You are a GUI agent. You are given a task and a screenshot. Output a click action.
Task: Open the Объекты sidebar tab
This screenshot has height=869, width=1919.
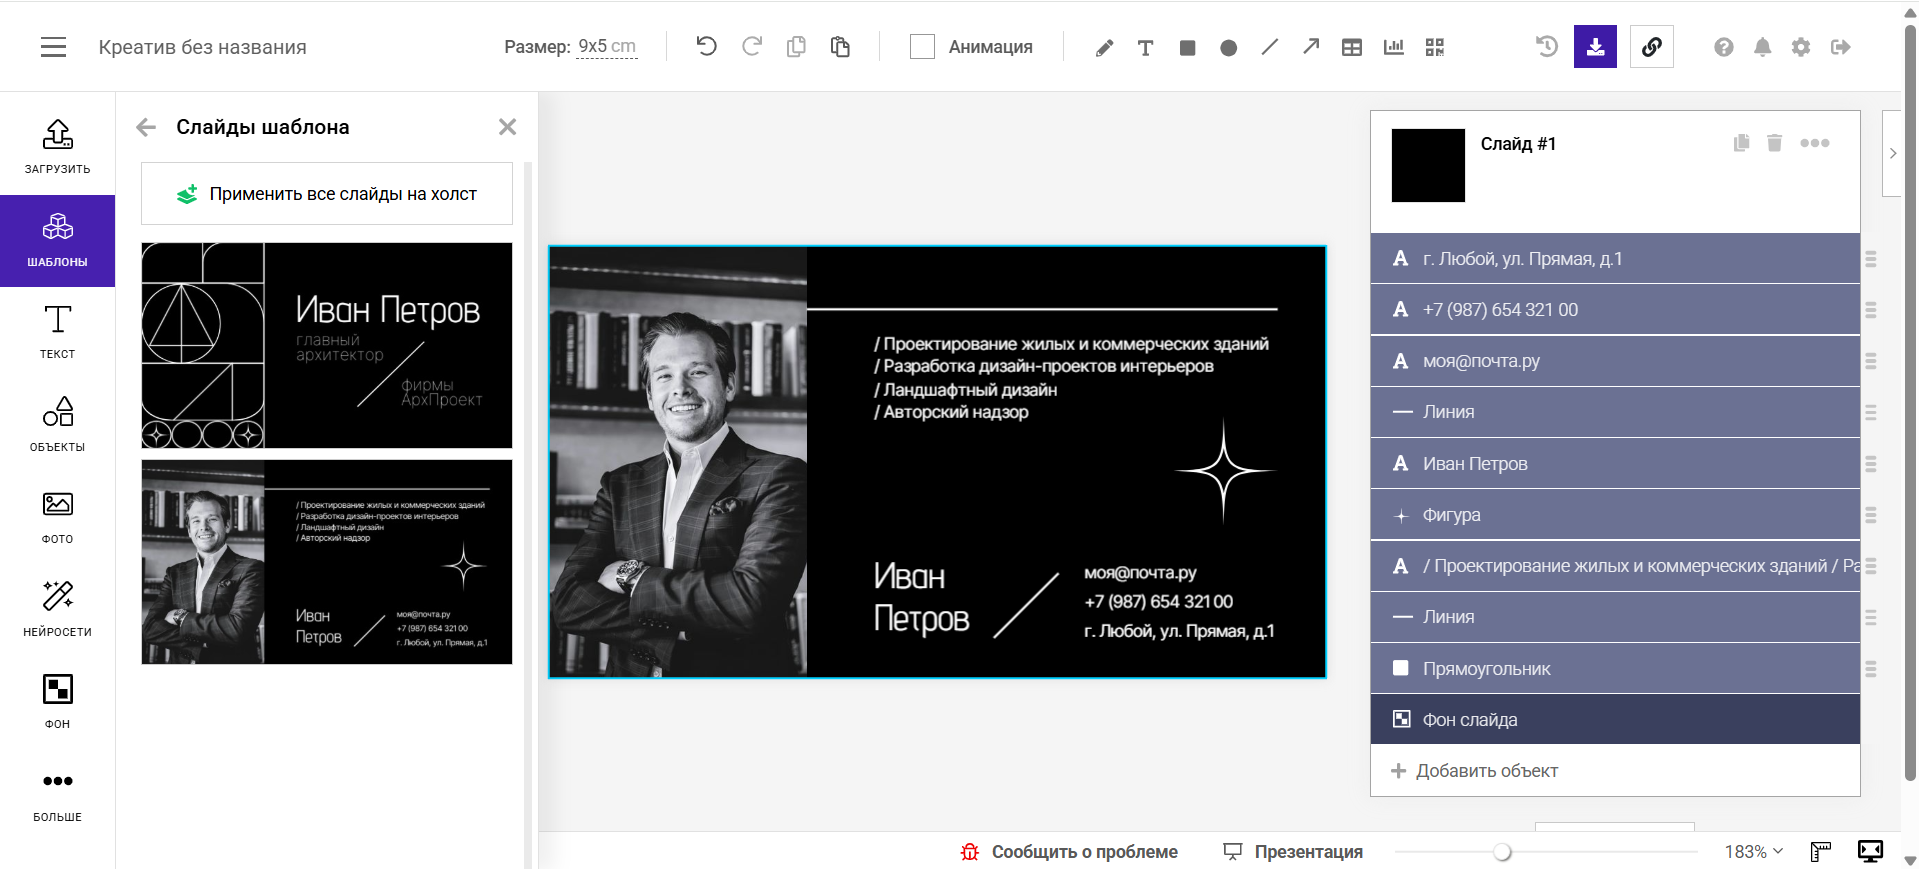coord(57,424)
